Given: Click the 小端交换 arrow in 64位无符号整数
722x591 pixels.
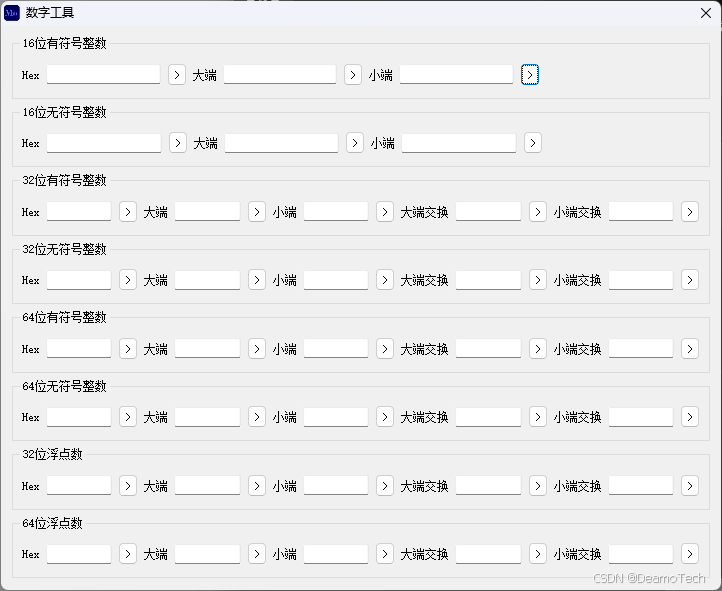Looking at the screenshot, I should tap(690, 417).
